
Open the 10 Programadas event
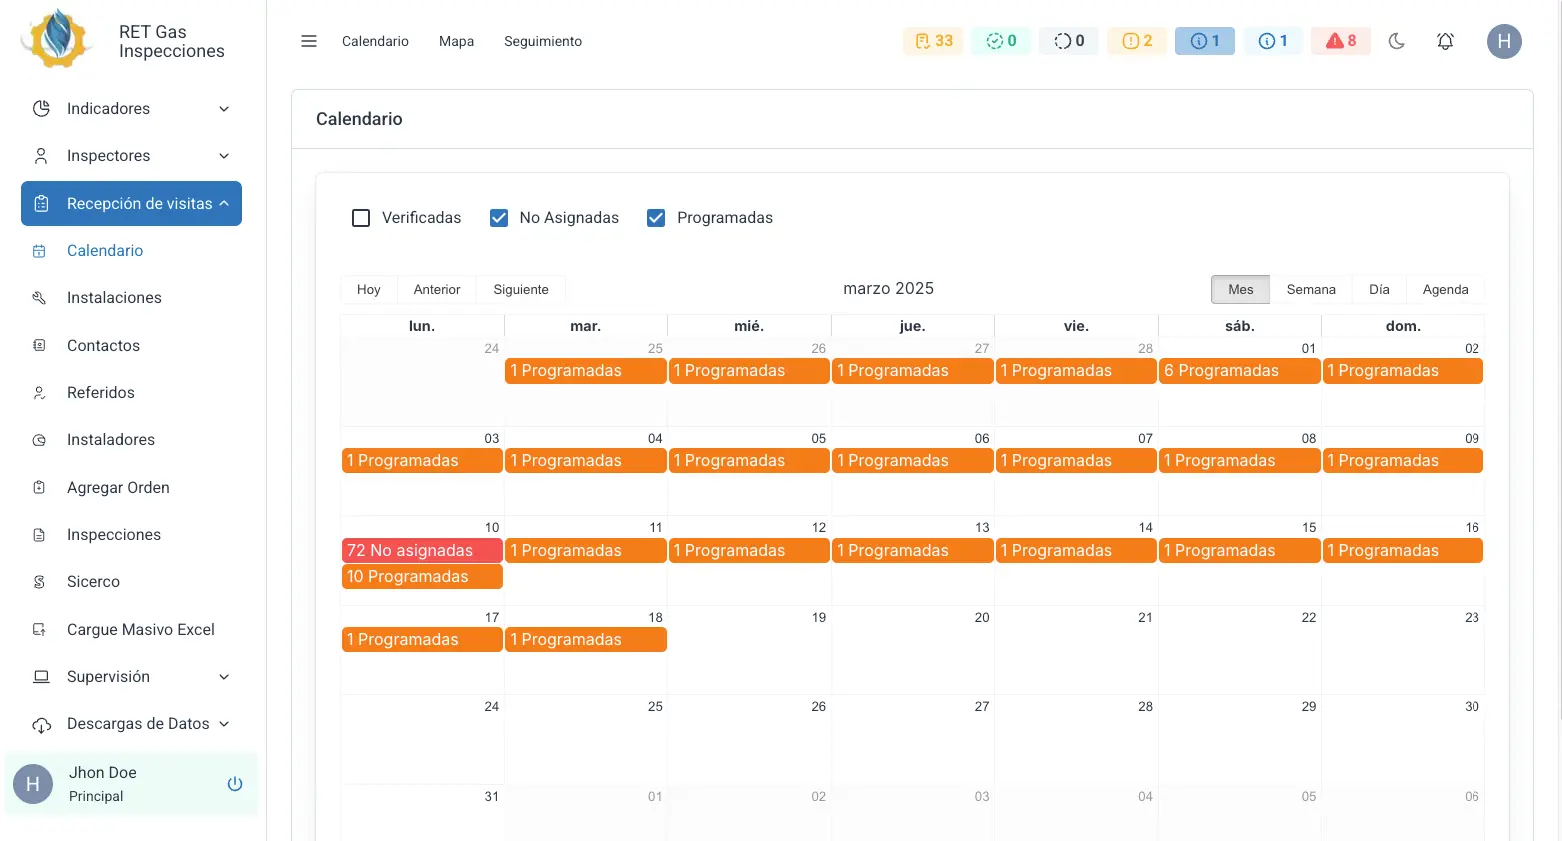(422, 577)
